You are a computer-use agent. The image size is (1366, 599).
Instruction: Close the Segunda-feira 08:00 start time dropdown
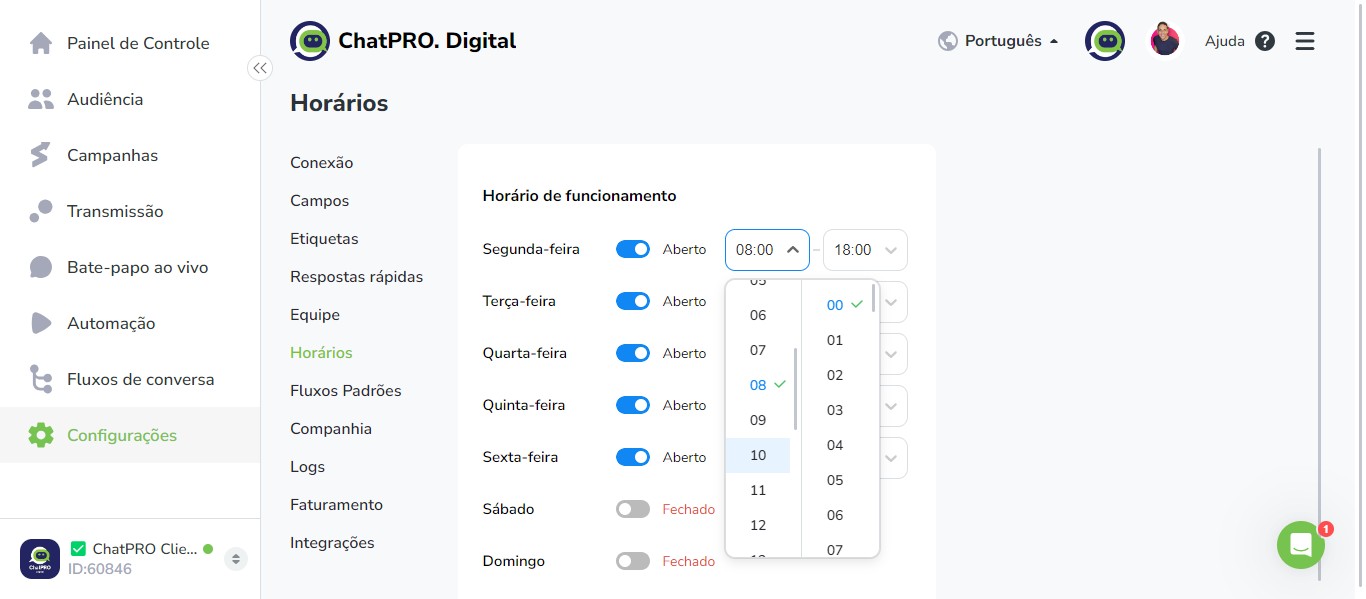767,250
